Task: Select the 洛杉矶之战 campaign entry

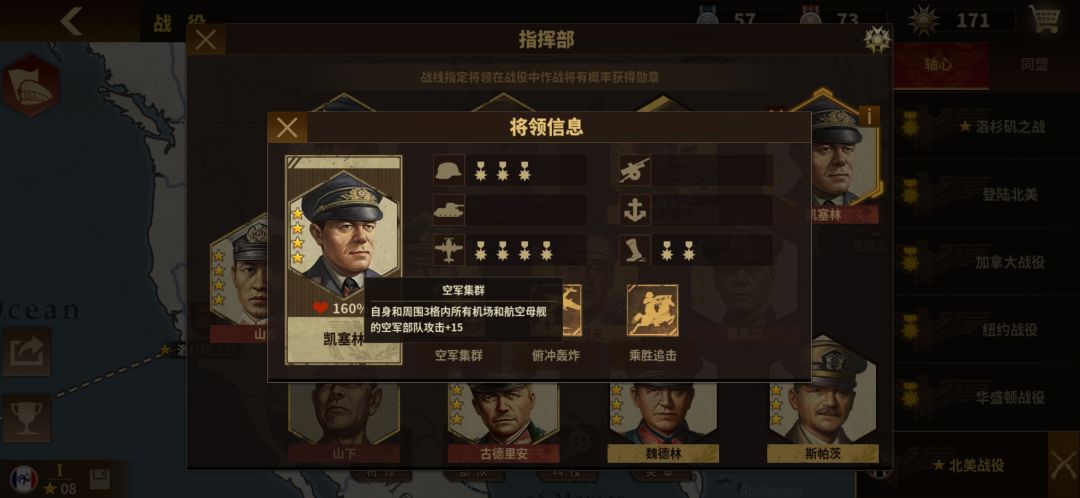Action: tap(987, 127)
